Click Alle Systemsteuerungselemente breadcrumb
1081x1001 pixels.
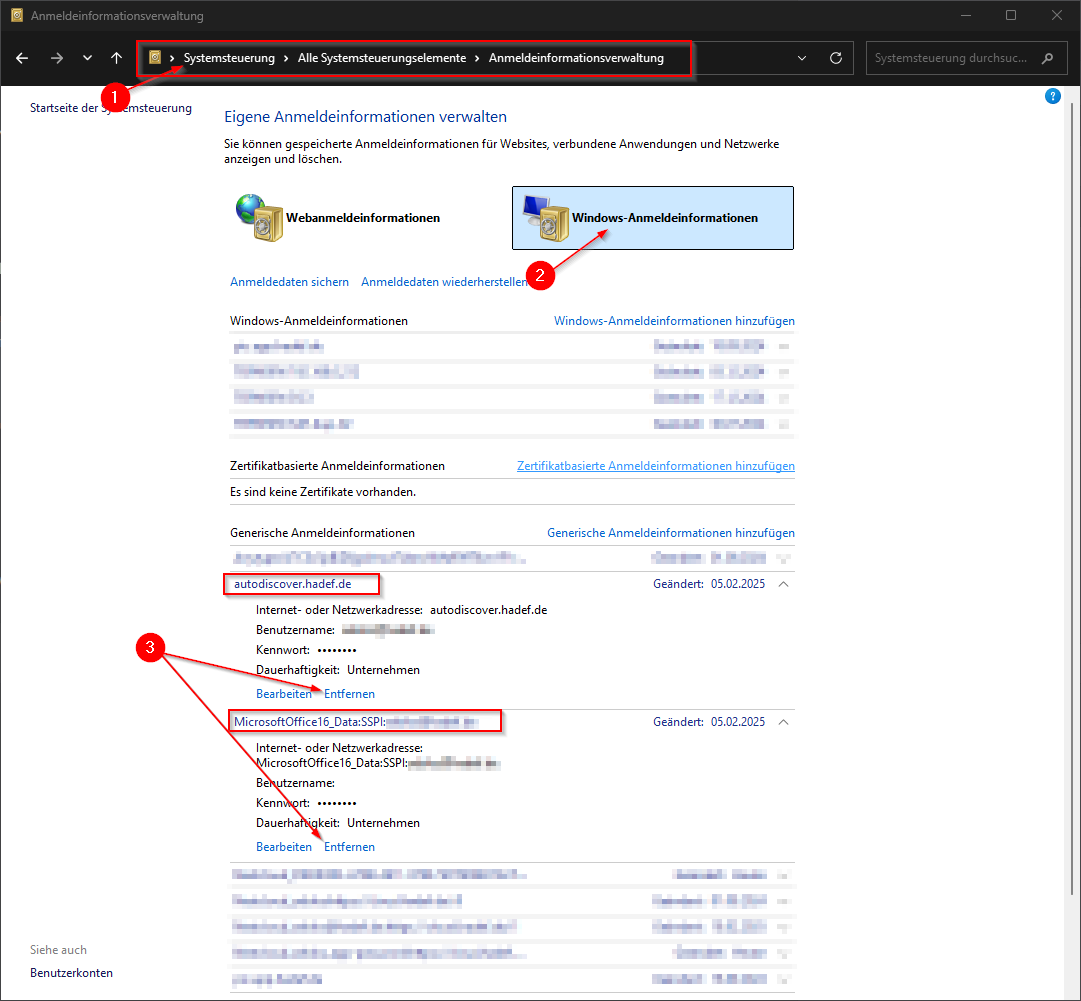tap(381, 58)
